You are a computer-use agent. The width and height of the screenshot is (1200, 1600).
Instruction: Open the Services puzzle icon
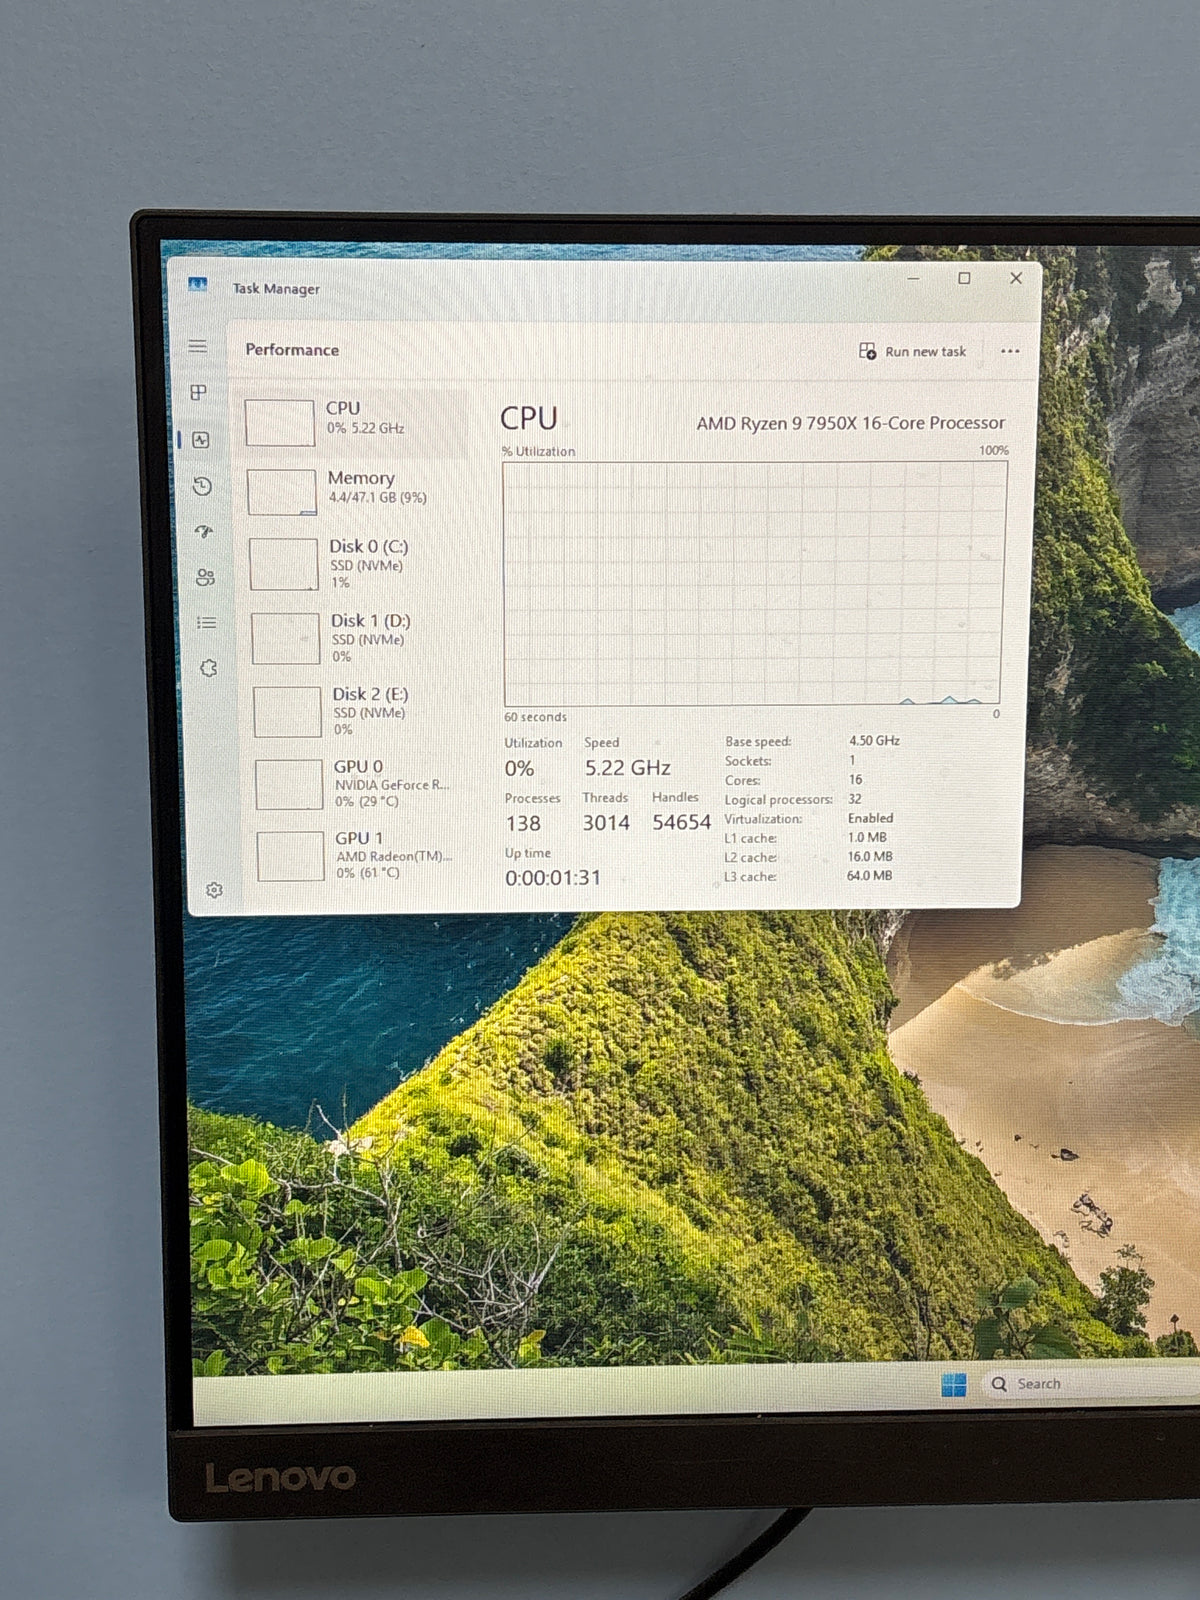click(x=209, y=668)
